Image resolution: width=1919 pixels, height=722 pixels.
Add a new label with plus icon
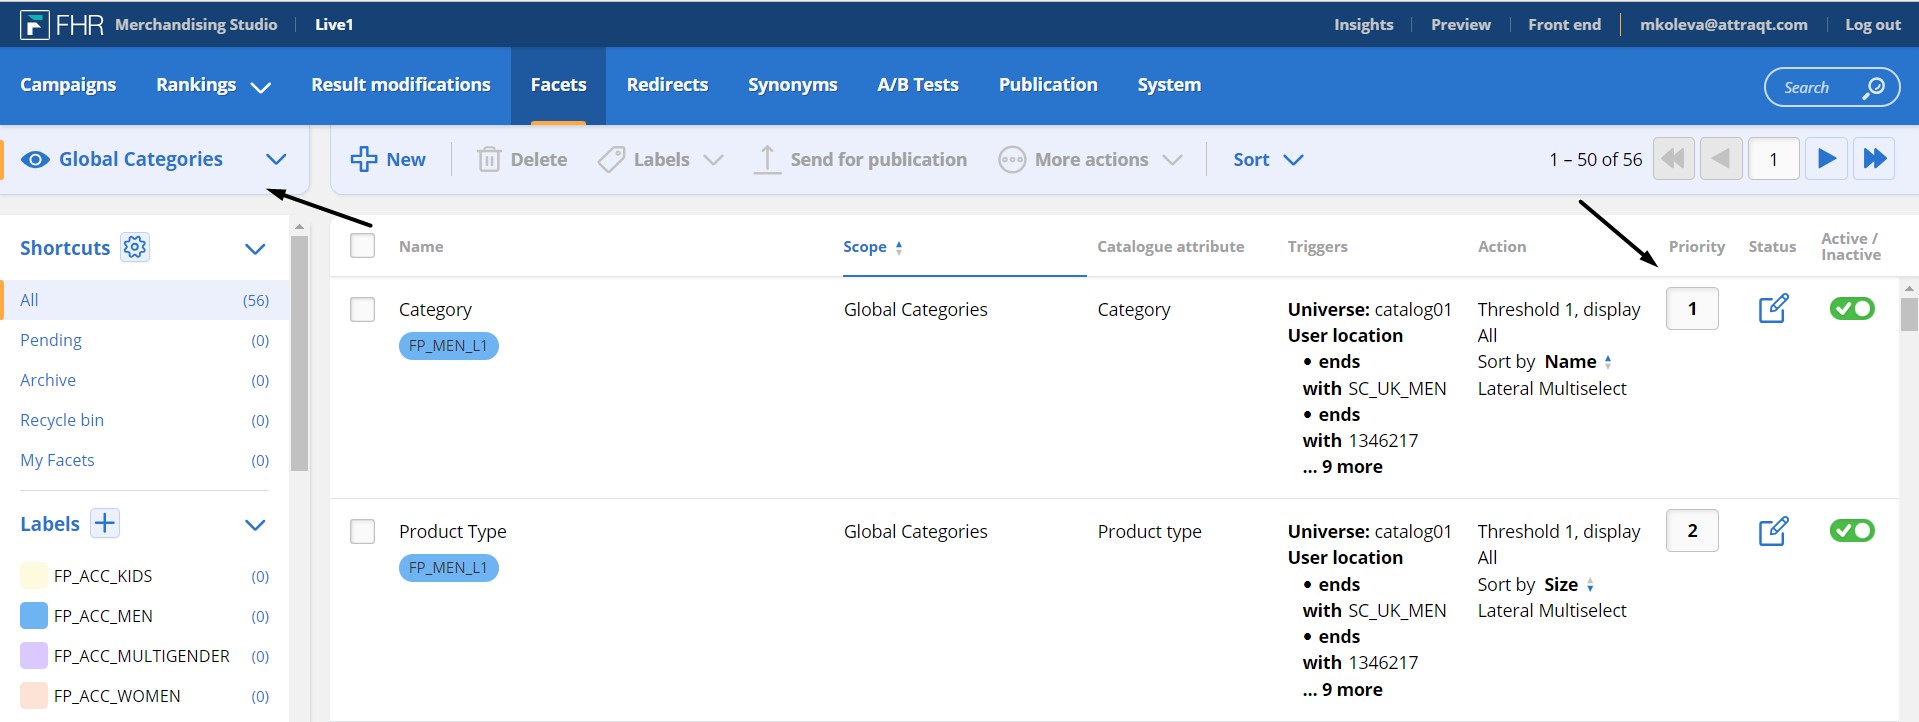coord(105,523)
